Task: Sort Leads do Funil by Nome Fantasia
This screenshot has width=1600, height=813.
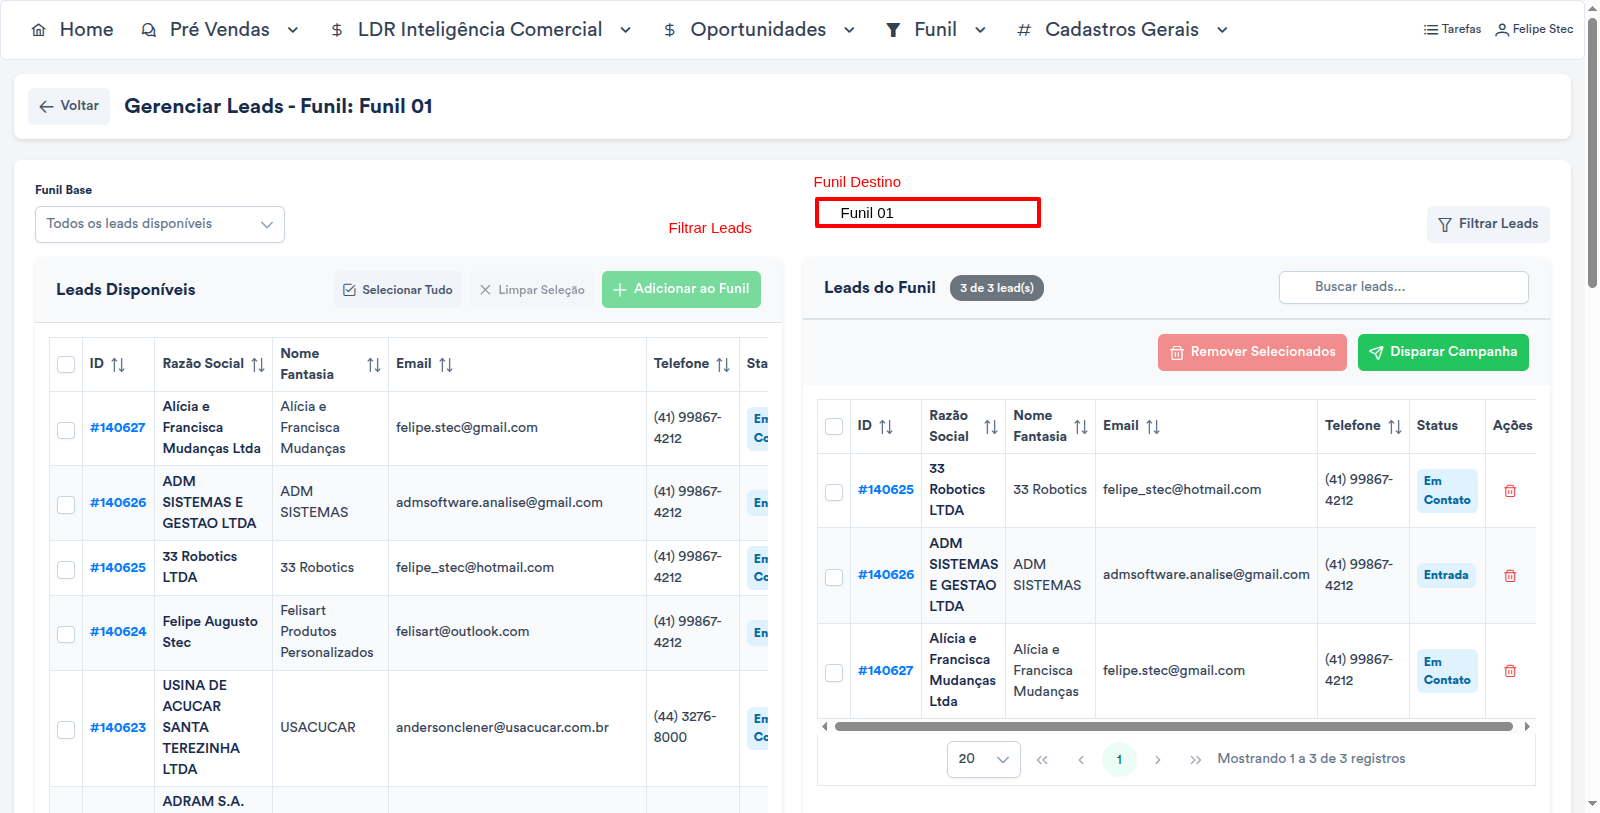Action: point(1081,427)
